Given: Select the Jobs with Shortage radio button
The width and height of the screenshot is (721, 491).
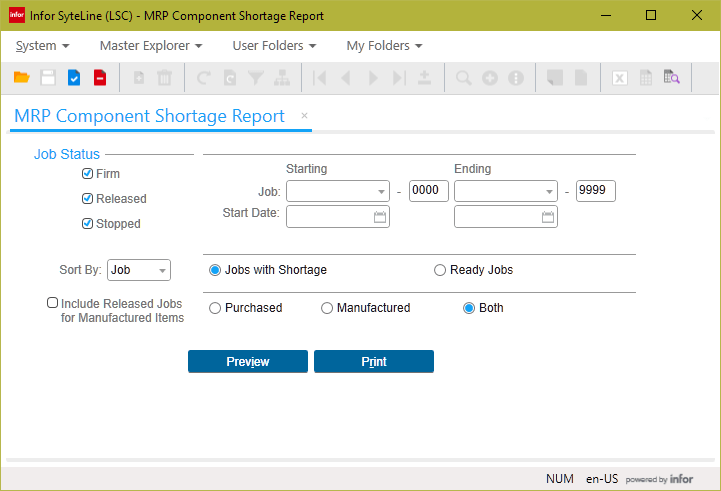Looking at the screenshot, I should coord(215,270).
